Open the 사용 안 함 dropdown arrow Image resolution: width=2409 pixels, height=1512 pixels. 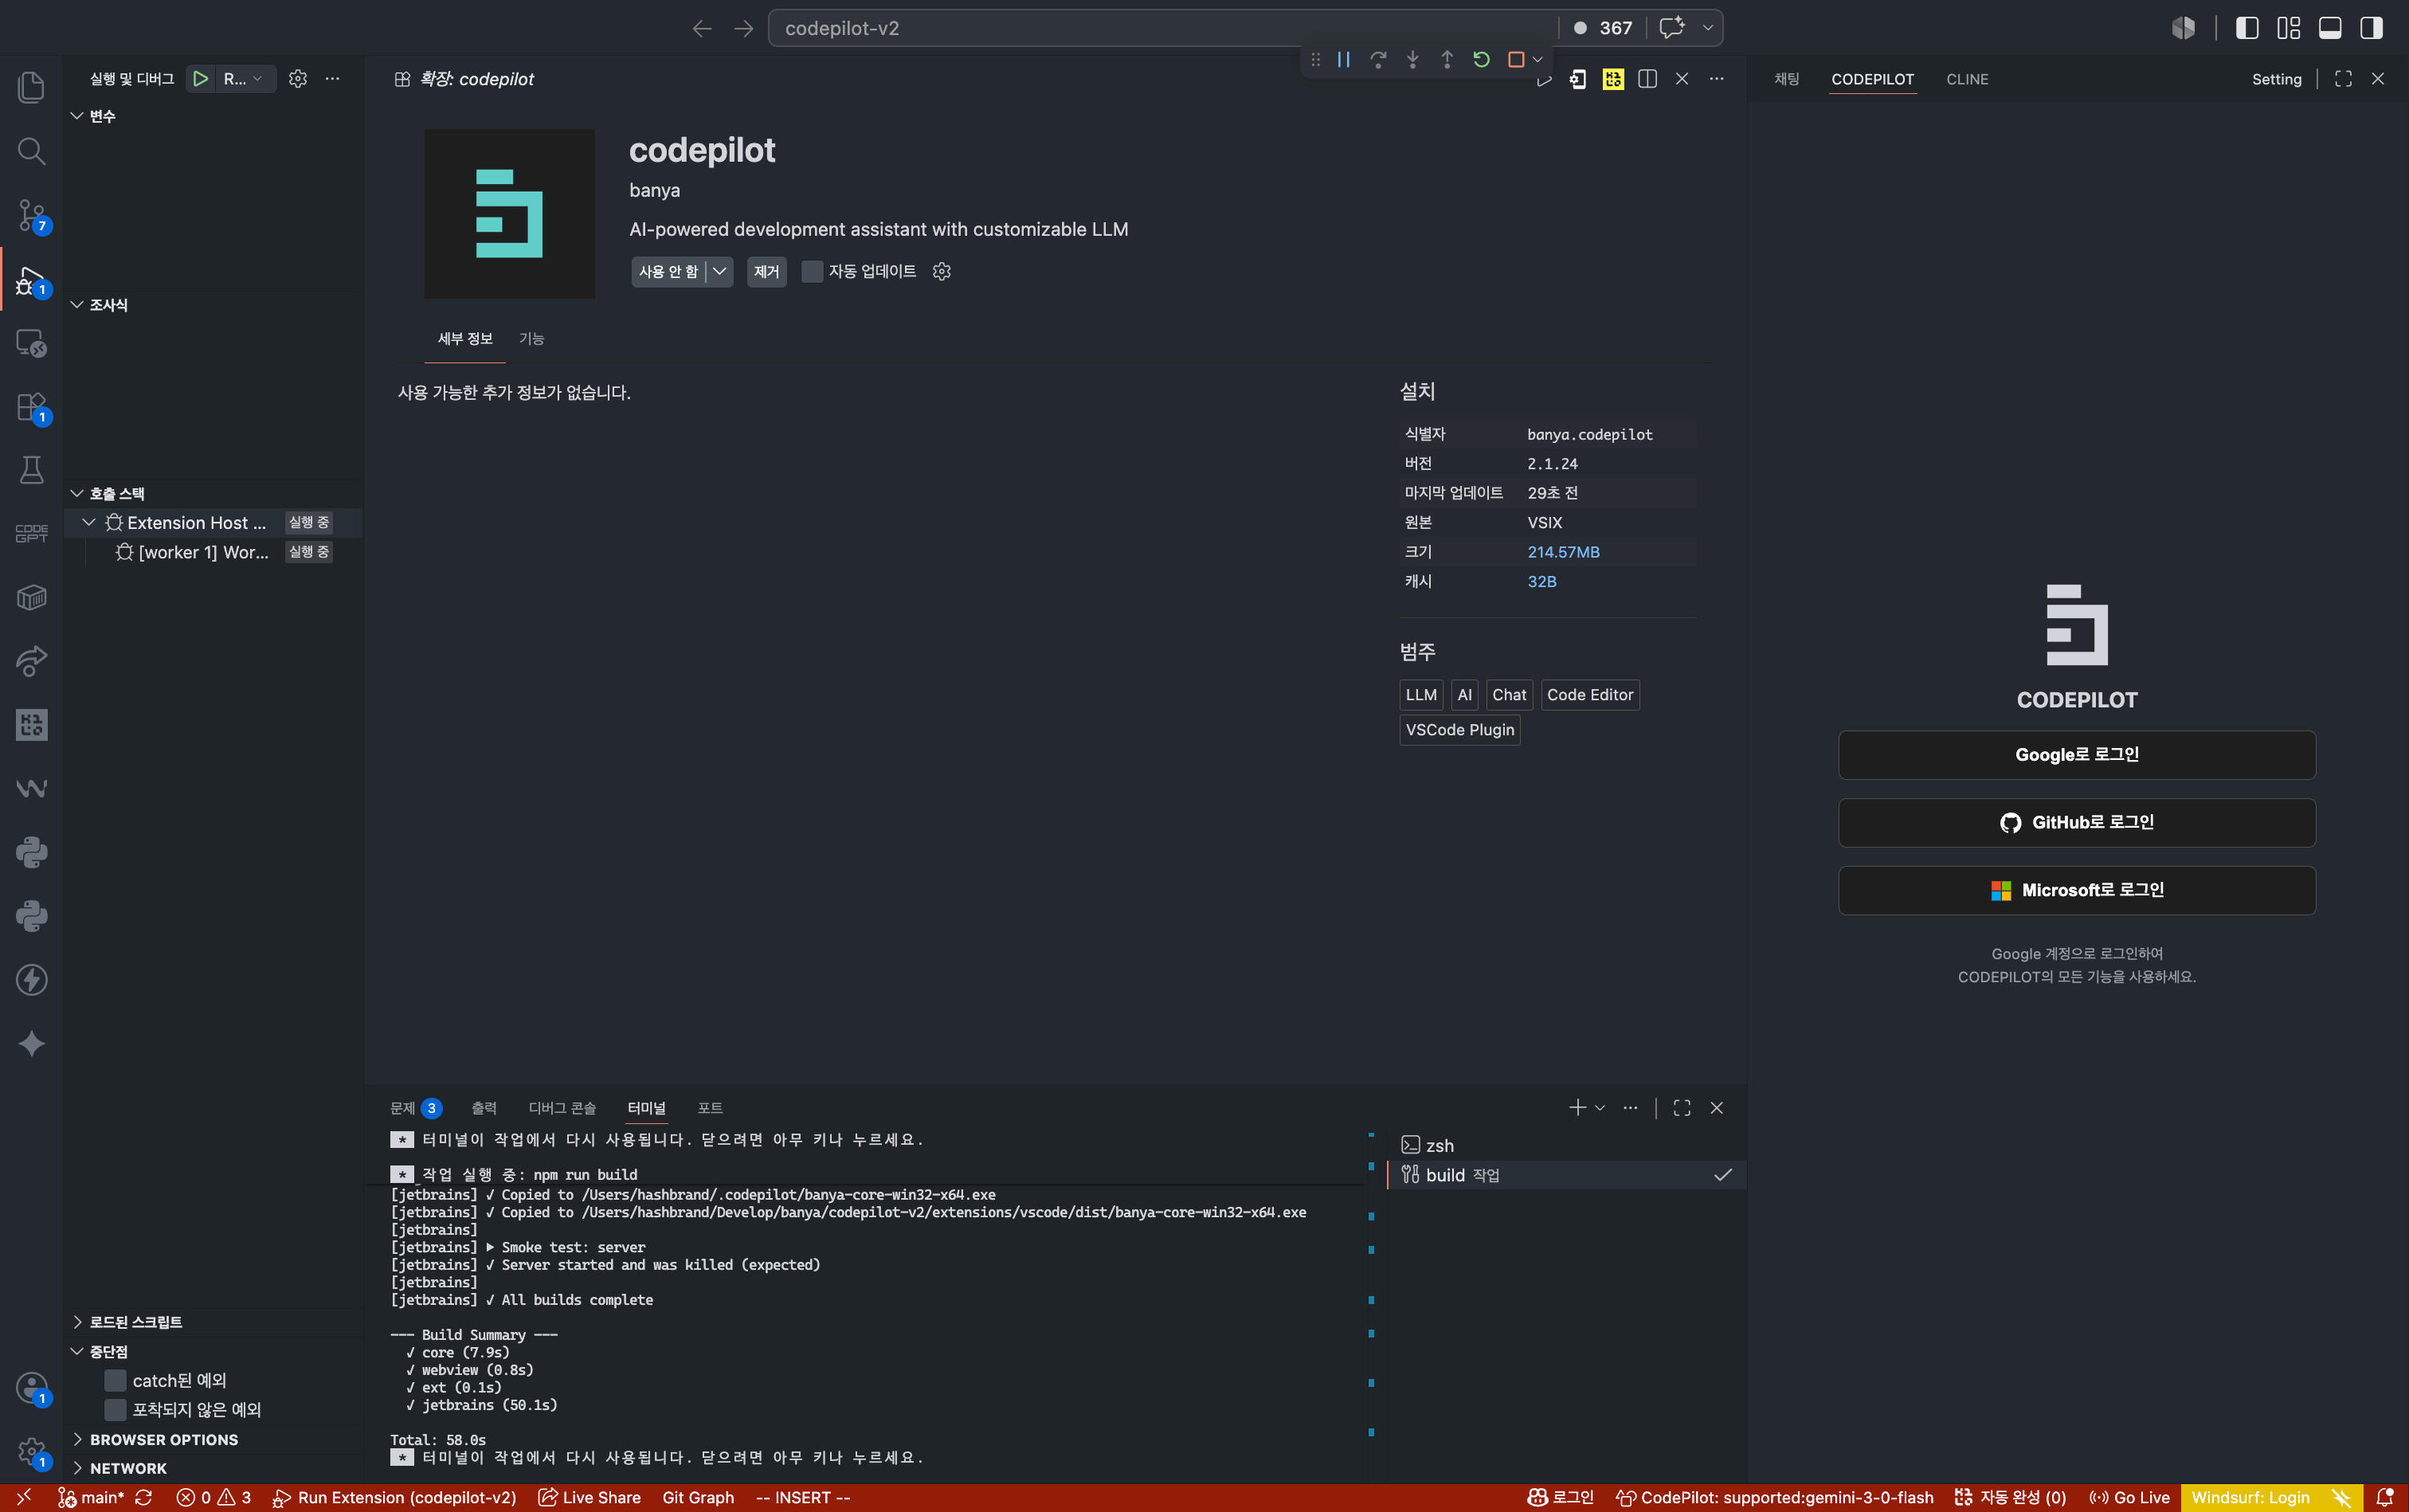click(x=720, y=272)
